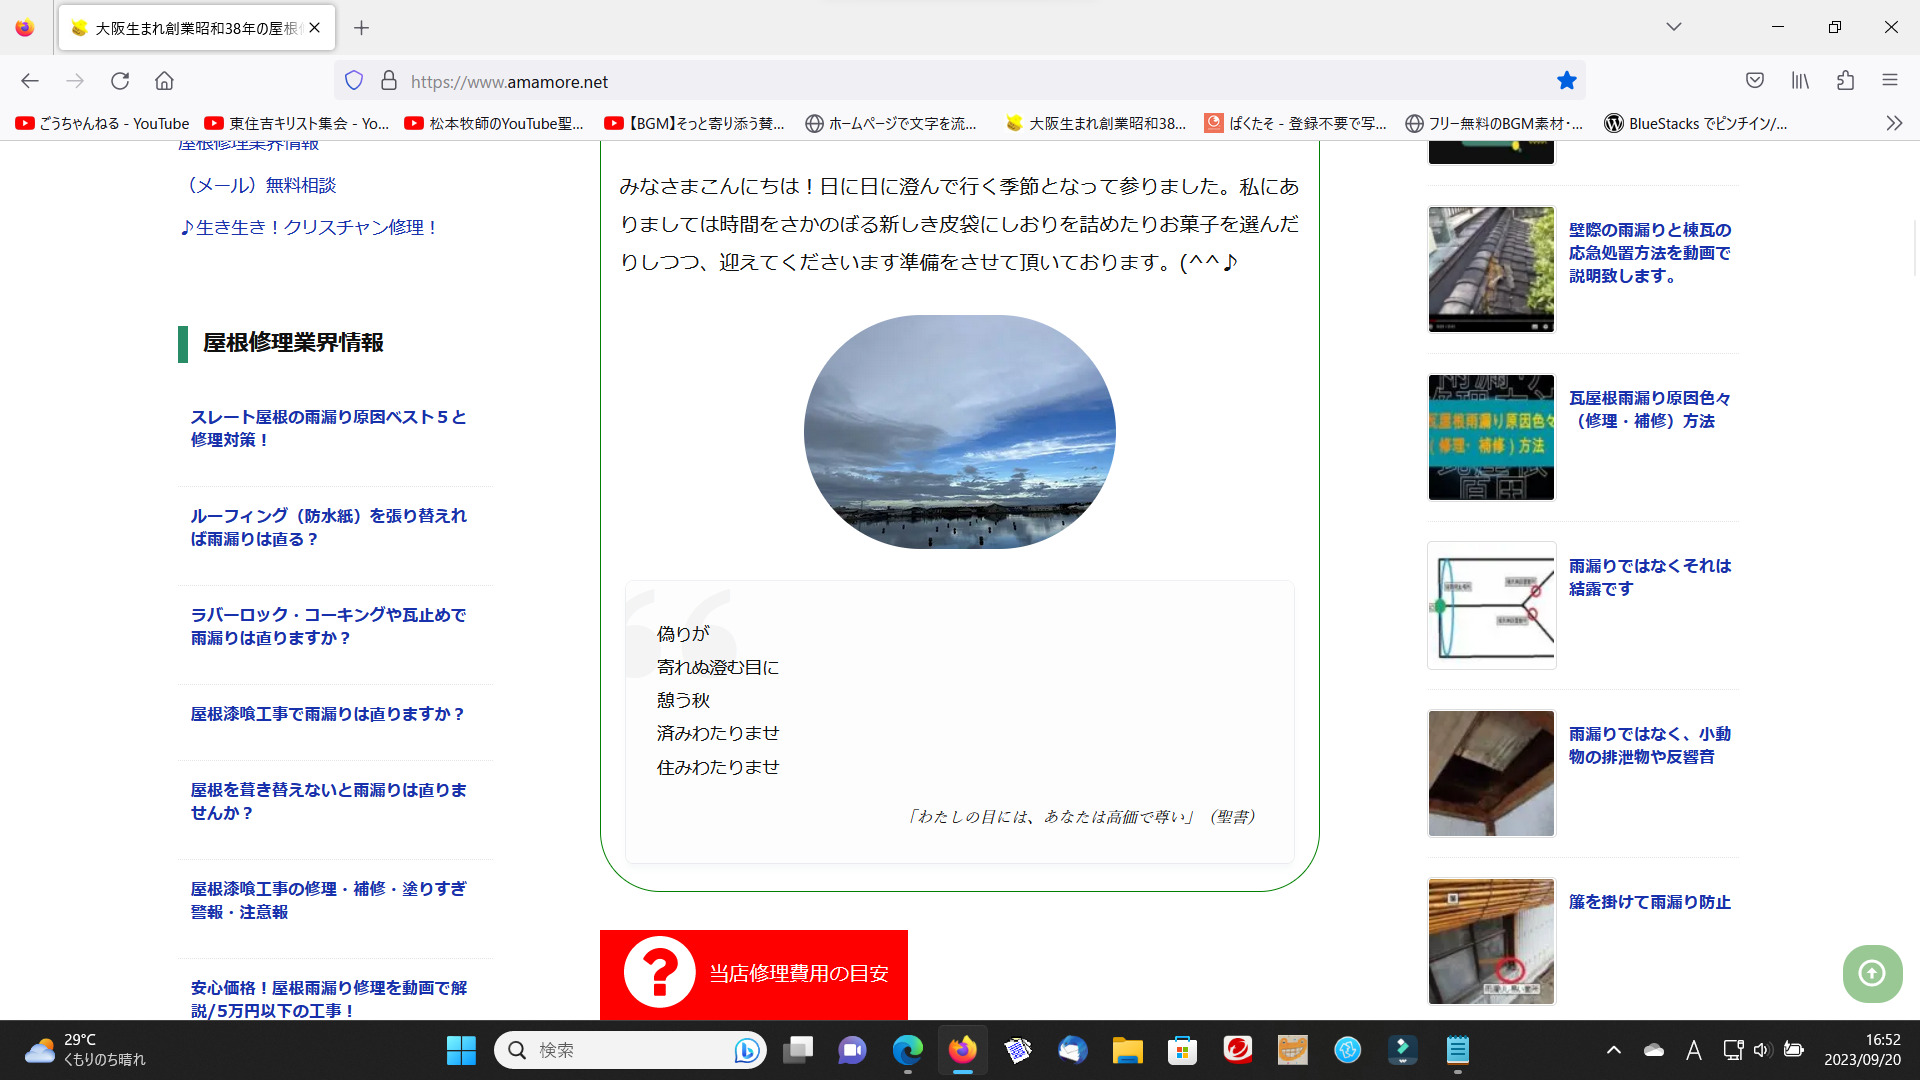Open the ホームページで文字を流 bookmark
Screen dimensions: 1920x1080
891,123
